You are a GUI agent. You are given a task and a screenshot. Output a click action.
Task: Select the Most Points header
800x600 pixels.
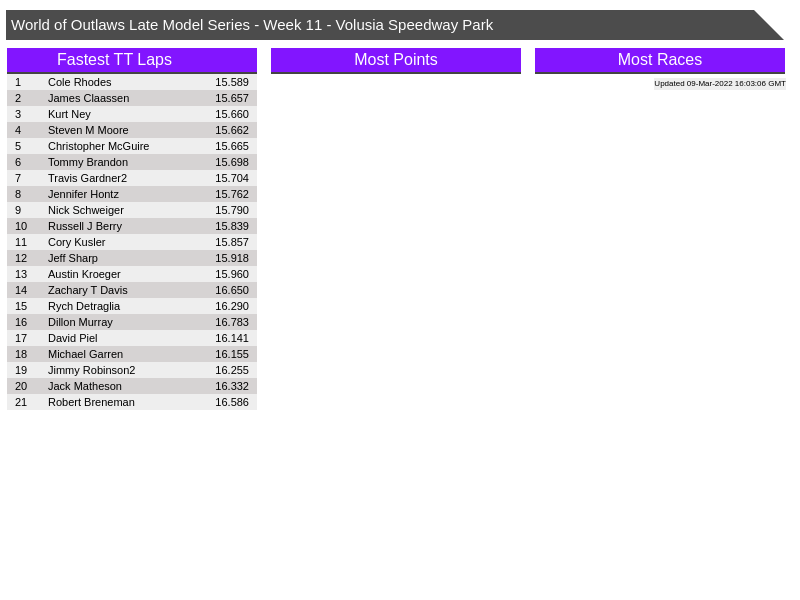(395, 60)
